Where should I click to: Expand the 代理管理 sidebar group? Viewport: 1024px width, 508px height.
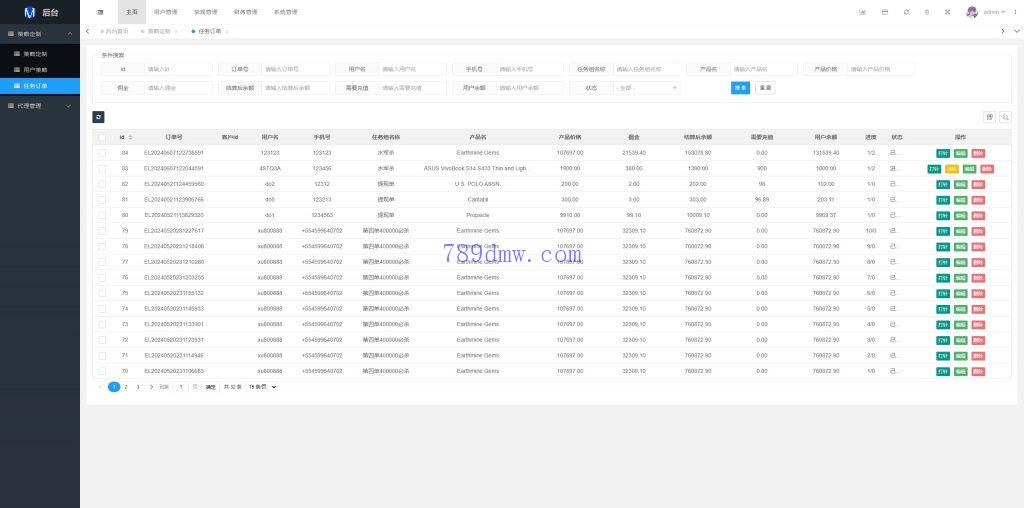point(40,105)
